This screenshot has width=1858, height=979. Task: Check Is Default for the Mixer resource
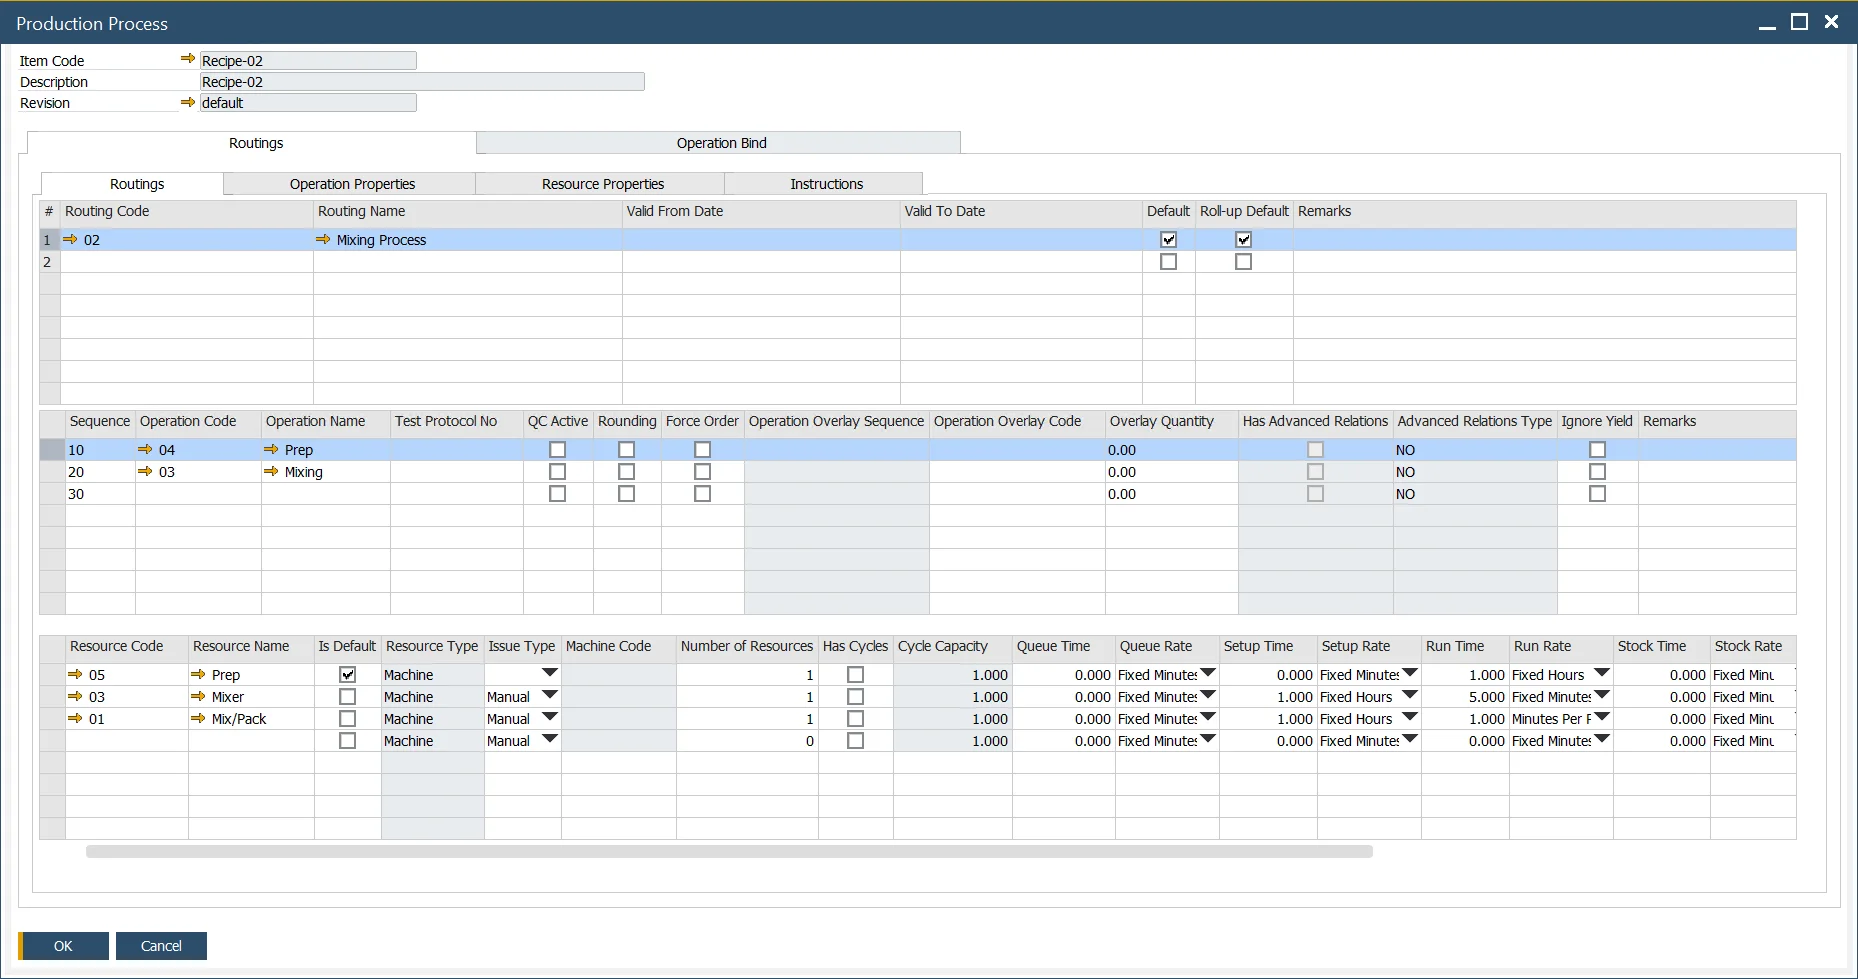(347, 697)
